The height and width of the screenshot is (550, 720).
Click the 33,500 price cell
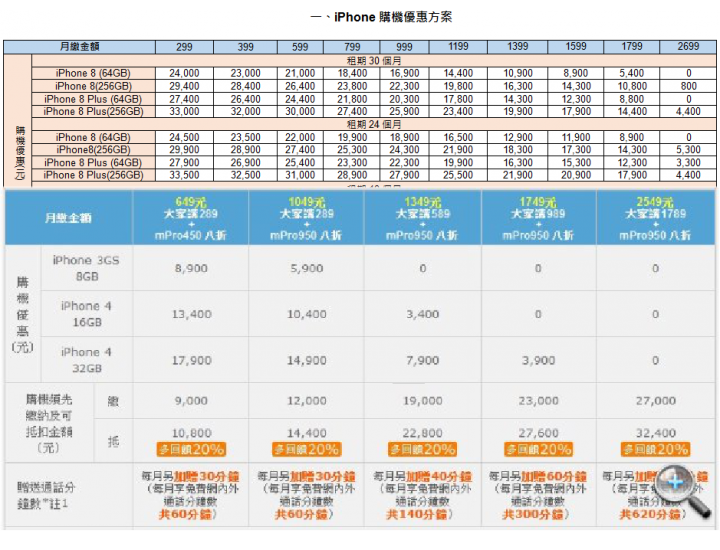click(x=184, y=175)
